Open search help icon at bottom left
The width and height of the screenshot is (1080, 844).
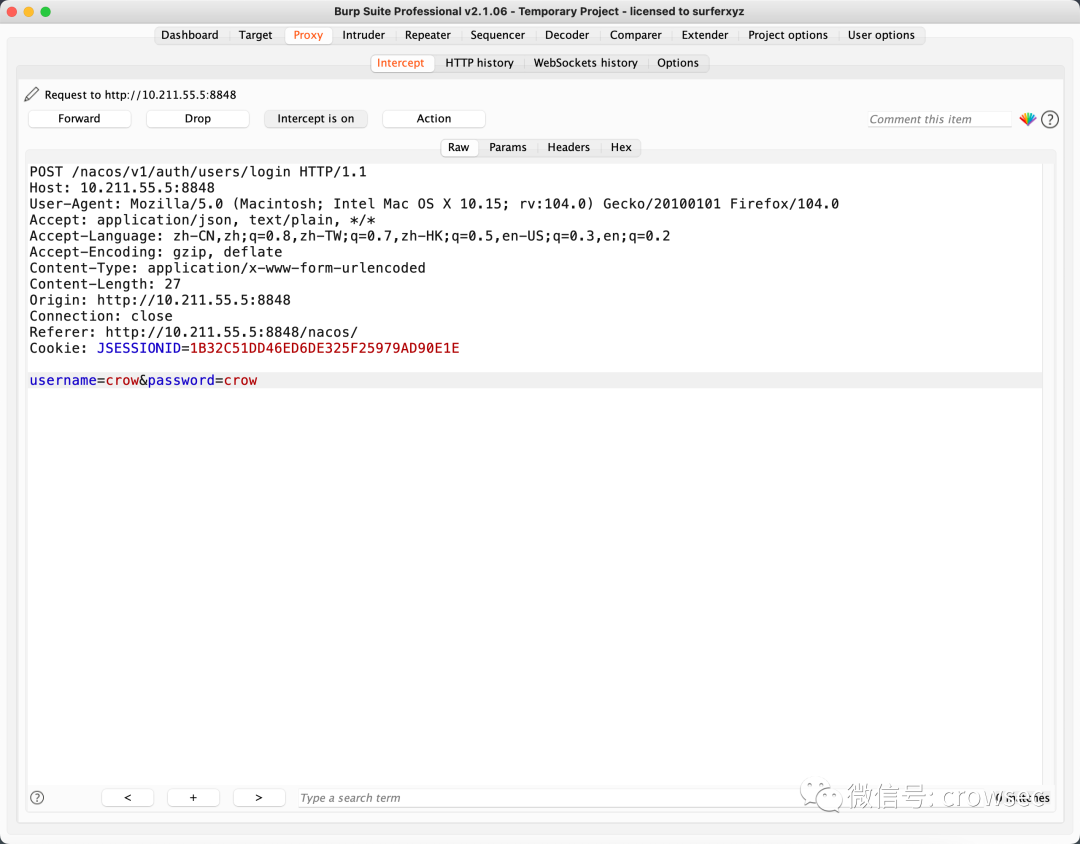point(37,798)
